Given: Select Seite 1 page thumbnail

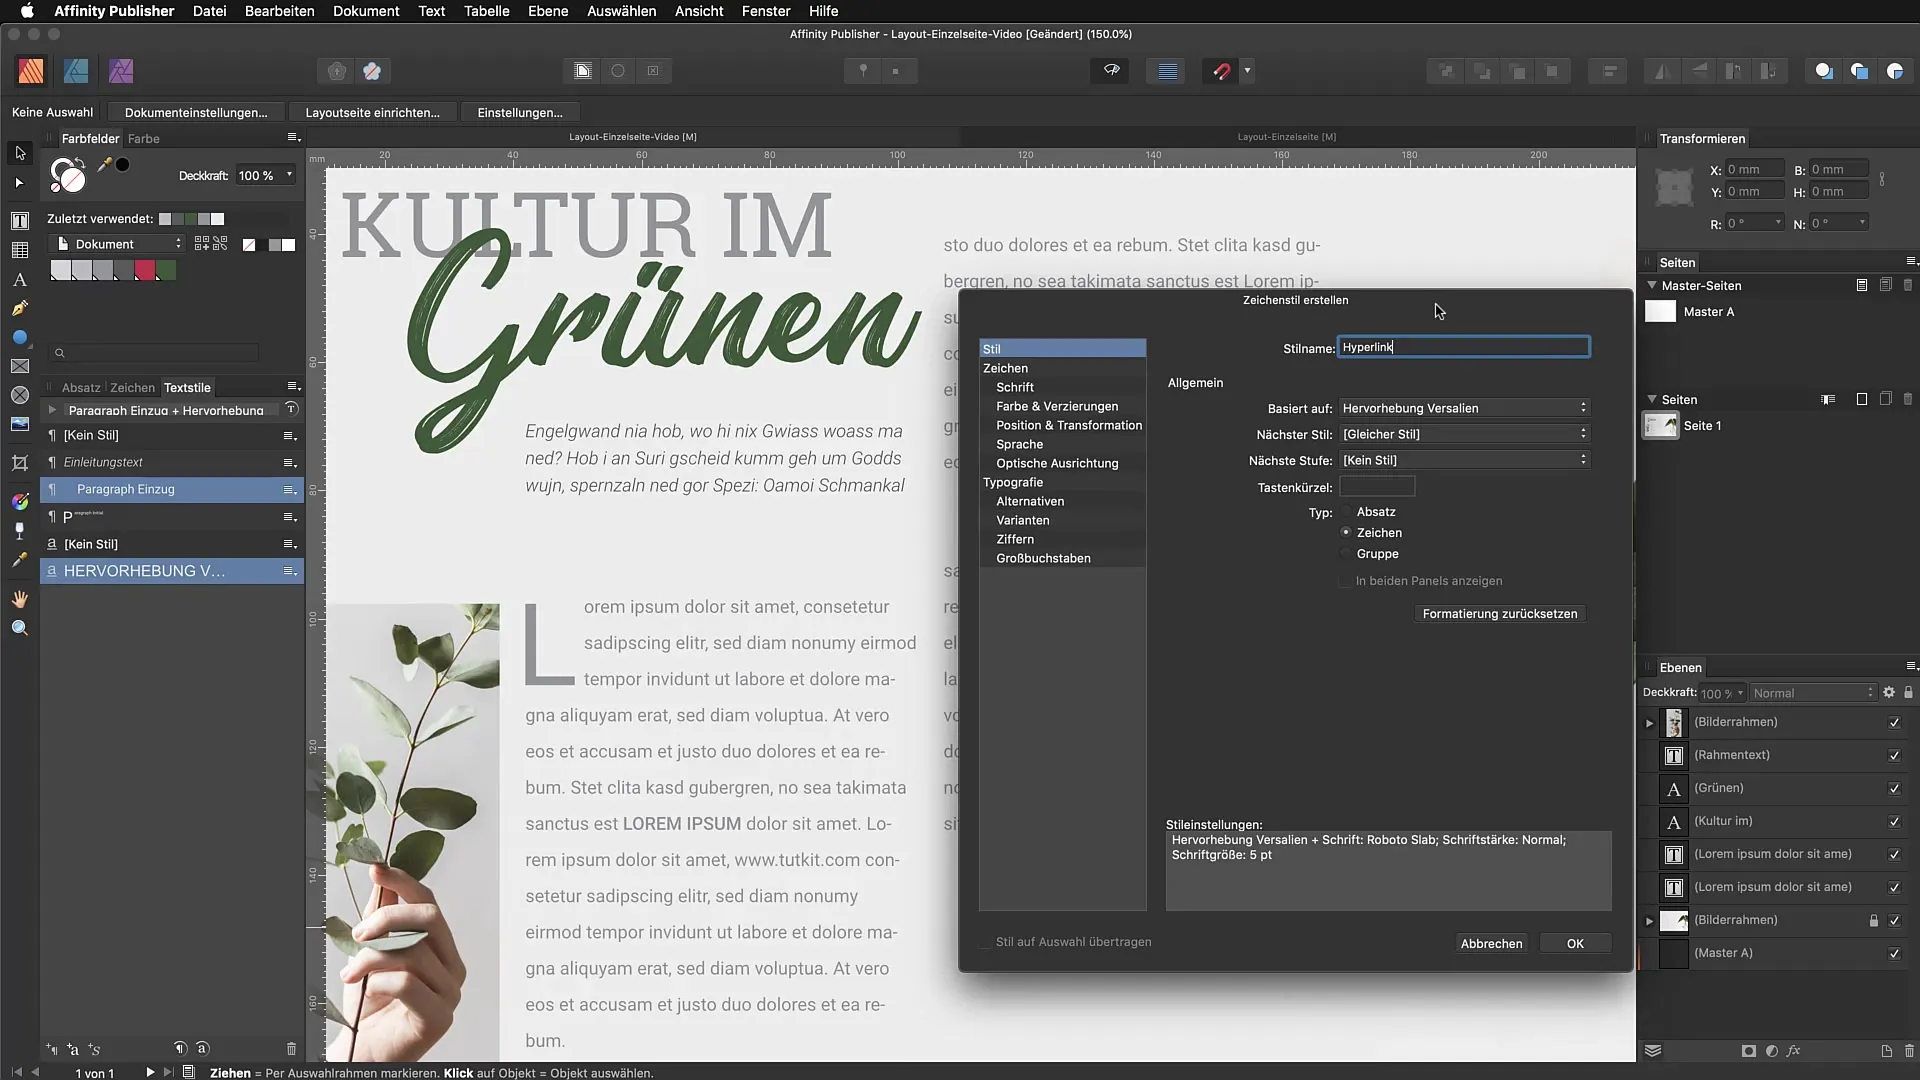Looking at the screenshot, I should click(x=1661, y=426).
